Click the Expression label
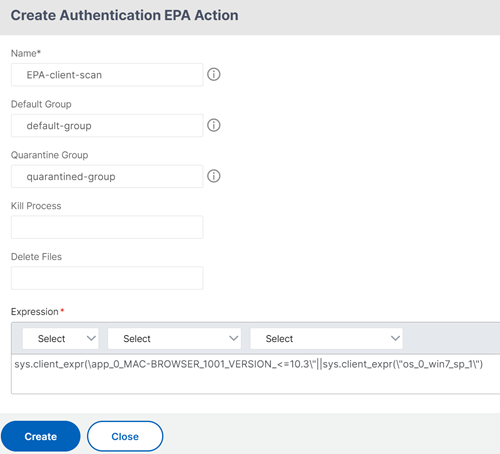Screen dimensions: 500x454 point(35,312)
